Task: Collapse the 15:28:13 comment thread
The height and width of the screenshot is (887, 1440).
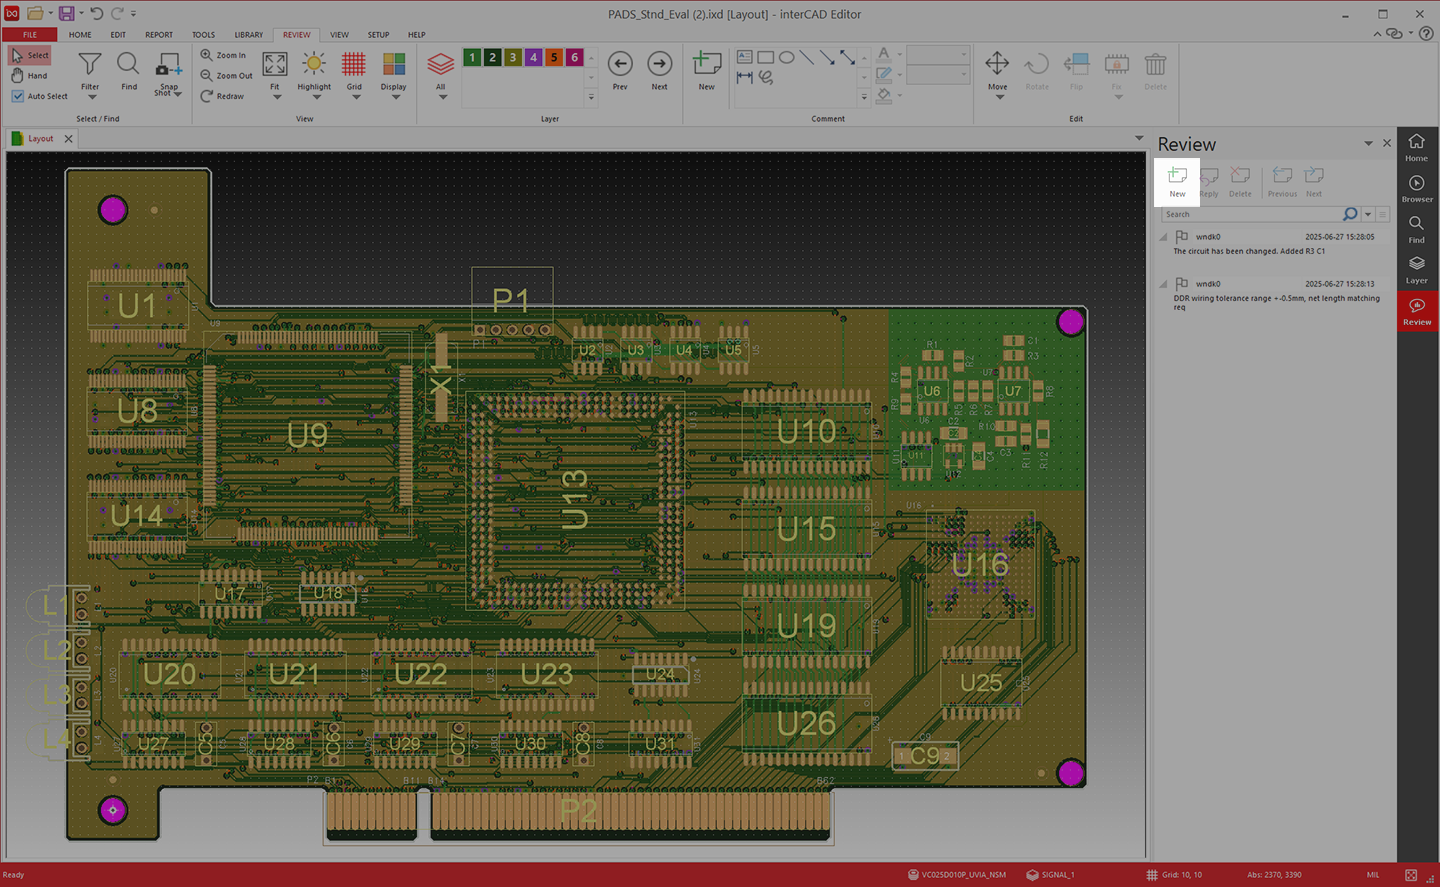Action: click(x=1163, y=284)
